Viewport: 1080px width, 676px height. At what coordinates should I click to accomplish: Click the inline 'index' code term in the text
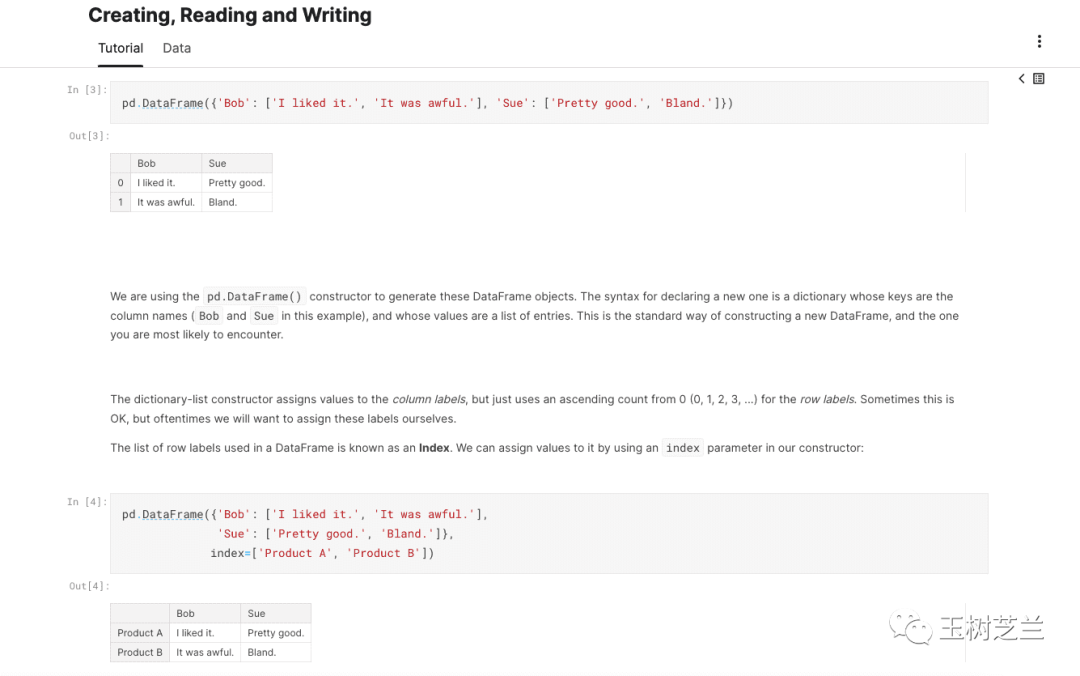click(683, 448)
